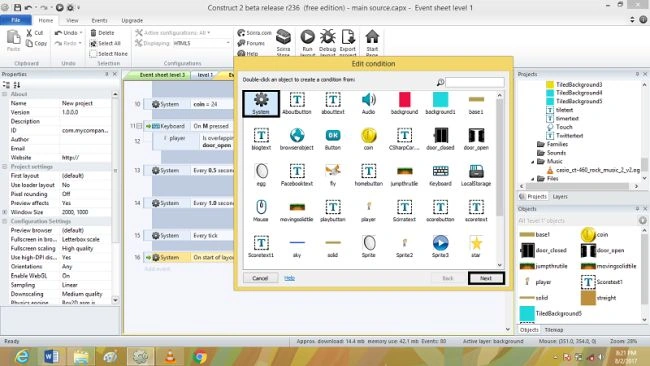Open the Undo dropdown arrow
The width and height of the screenshot is (650, 366).
(x=81, y=33)
